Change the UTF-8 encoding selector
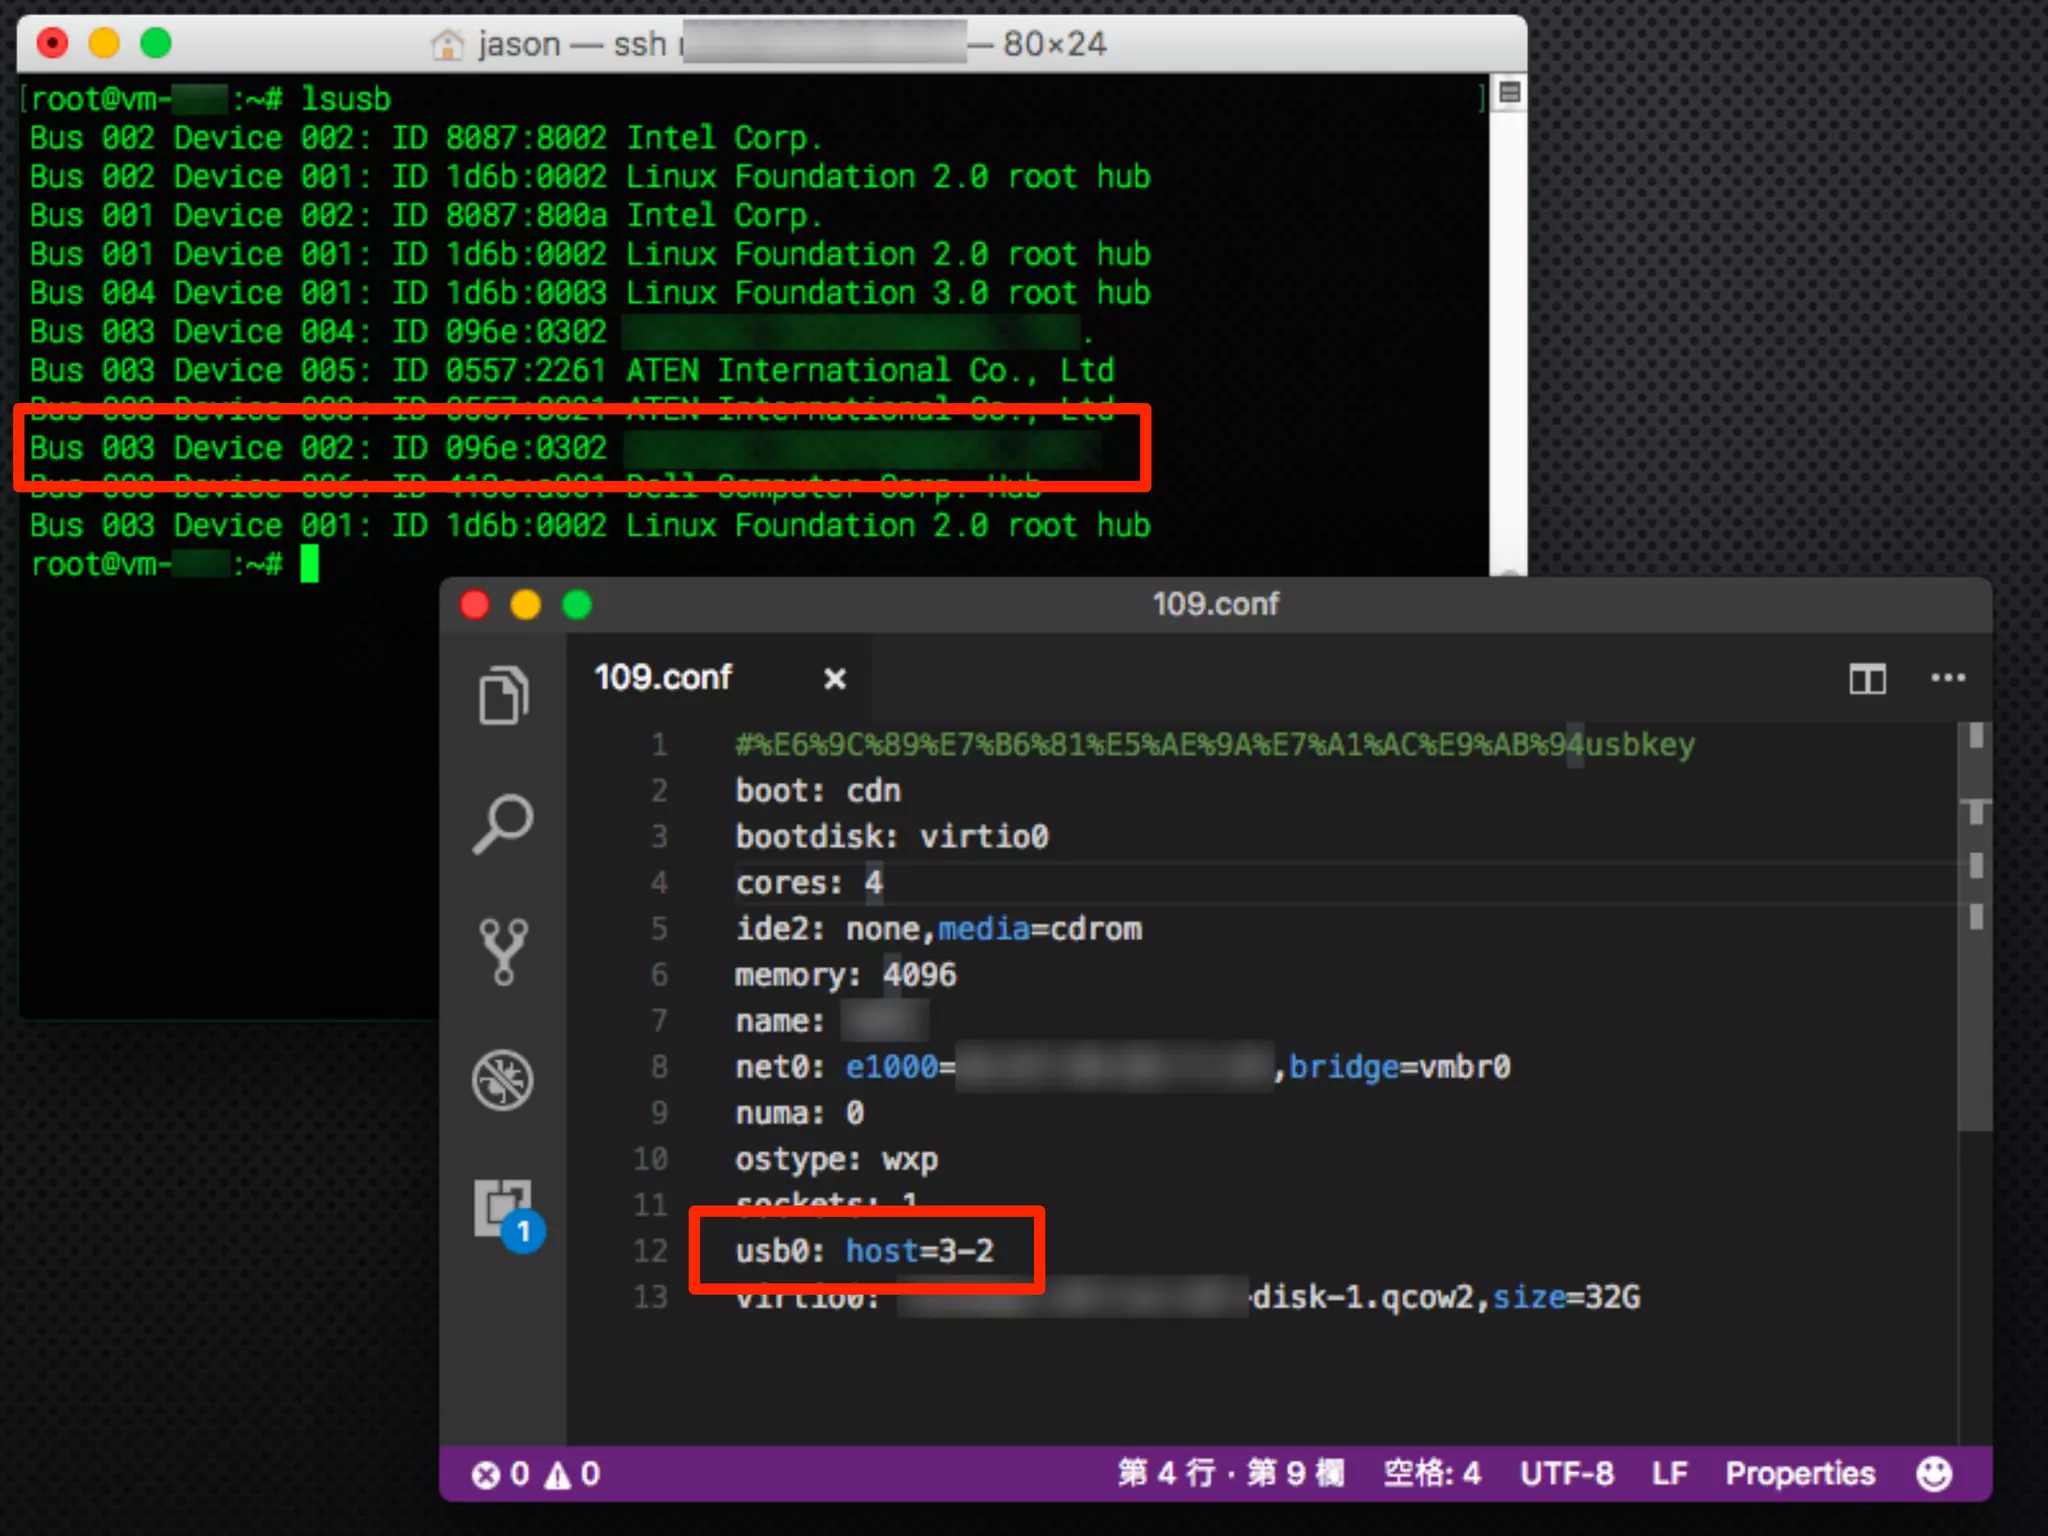The width and height of the screenshot is (2048, 1536). point(1566,1474)
